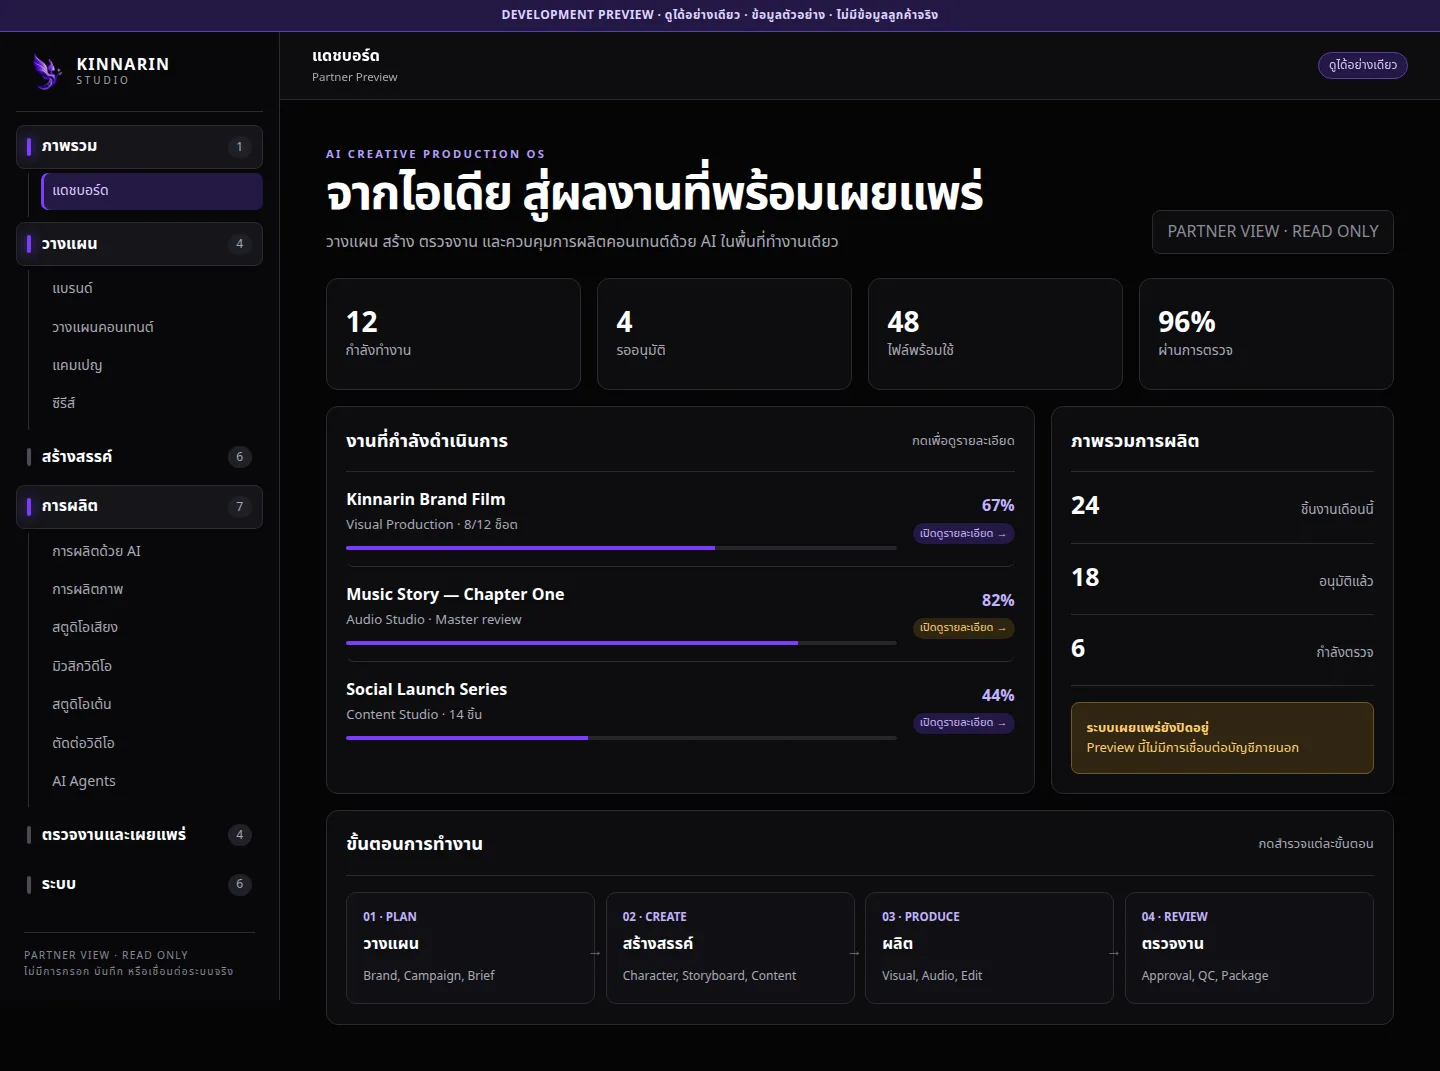The image size is (1440, 1071).
Task: Collapse the ภาพรวม sidebar section
Action: [139, 146]
